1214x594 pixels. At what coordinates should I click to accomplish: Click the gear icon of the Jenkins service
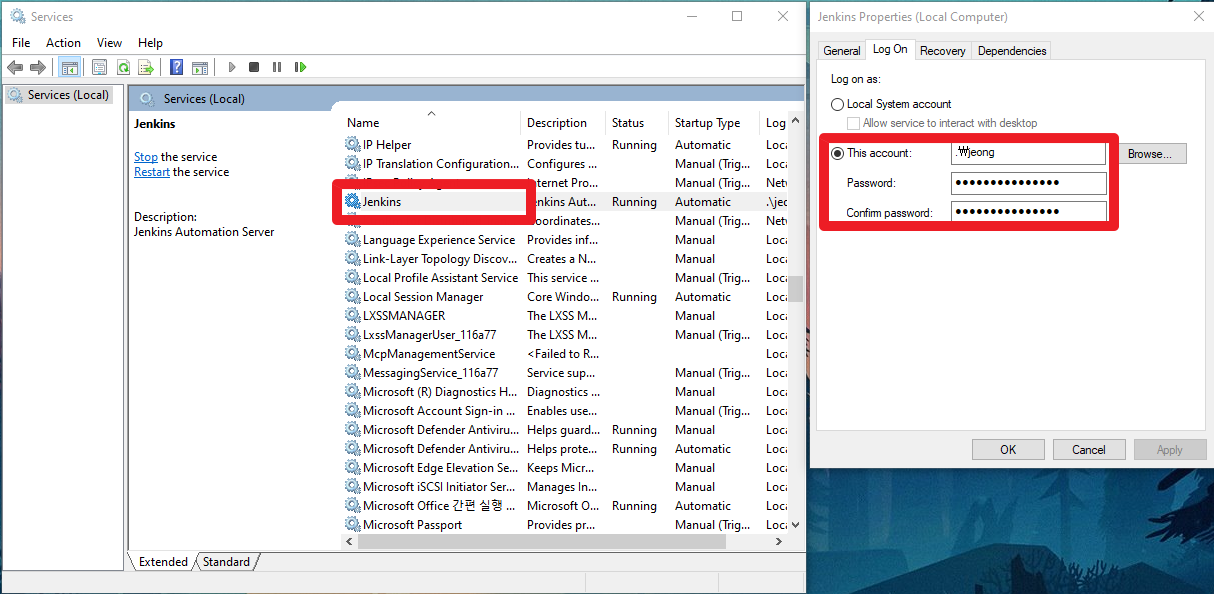[352, 202]
